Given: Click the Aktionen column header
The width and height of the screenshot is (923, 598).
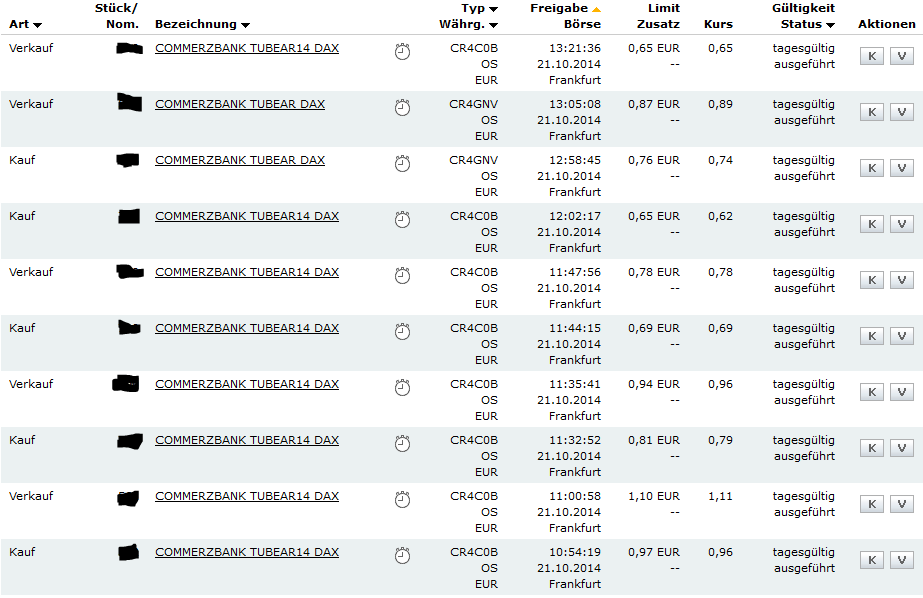Looking at the screenshot, I should pyautogui.click(x=887, y=24).
